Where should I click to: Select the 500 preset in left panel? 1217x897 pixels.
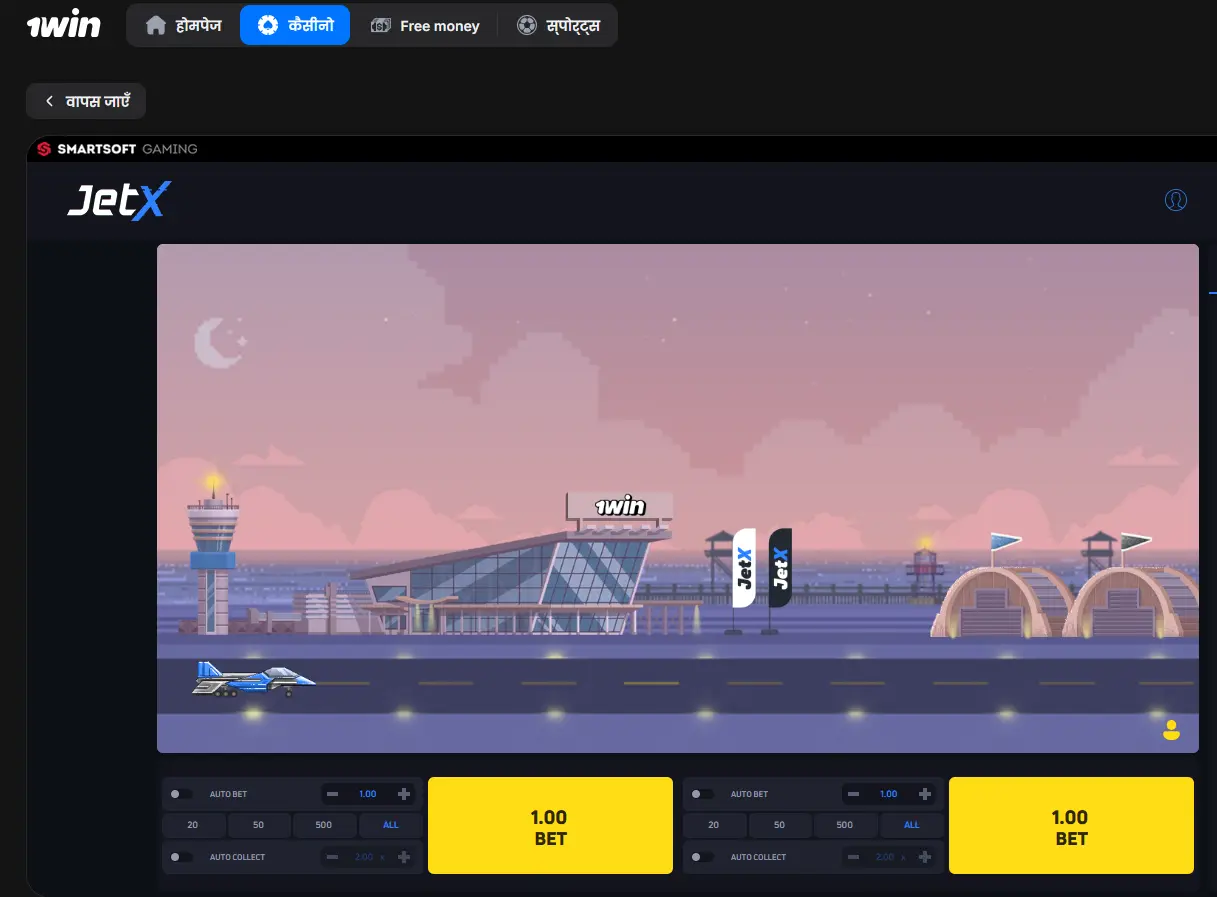click(x=323, y=825)
